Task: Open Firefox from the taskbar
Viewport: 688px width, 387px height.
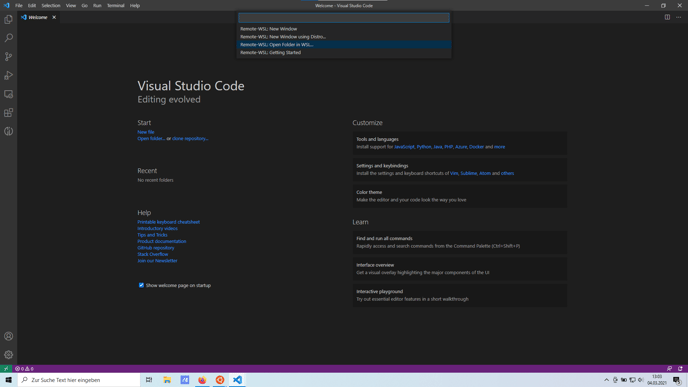Action: point(202,380)
